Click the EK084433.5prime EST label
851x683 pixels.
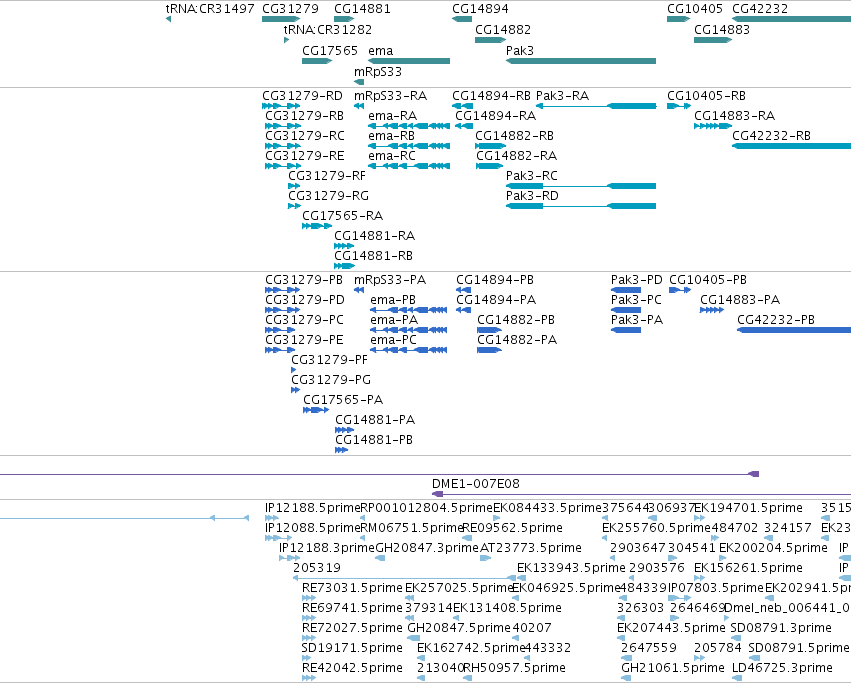point(548,508)
